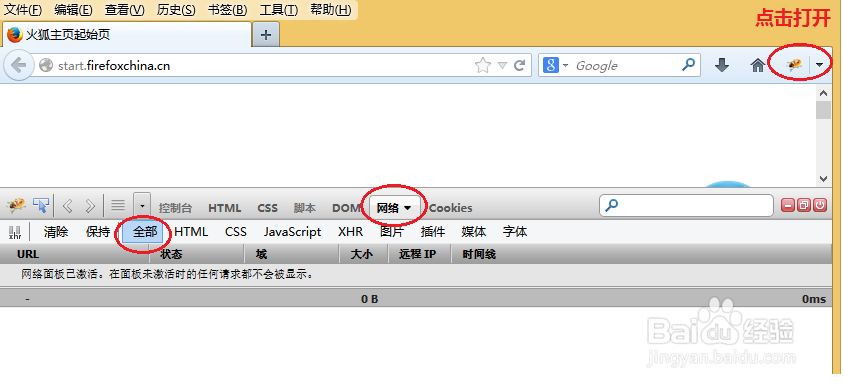Viewport: 844px width, 387px height.
Task: Open the Downloads arrow button
Action: pyautogui.click(x=722, y=65)
